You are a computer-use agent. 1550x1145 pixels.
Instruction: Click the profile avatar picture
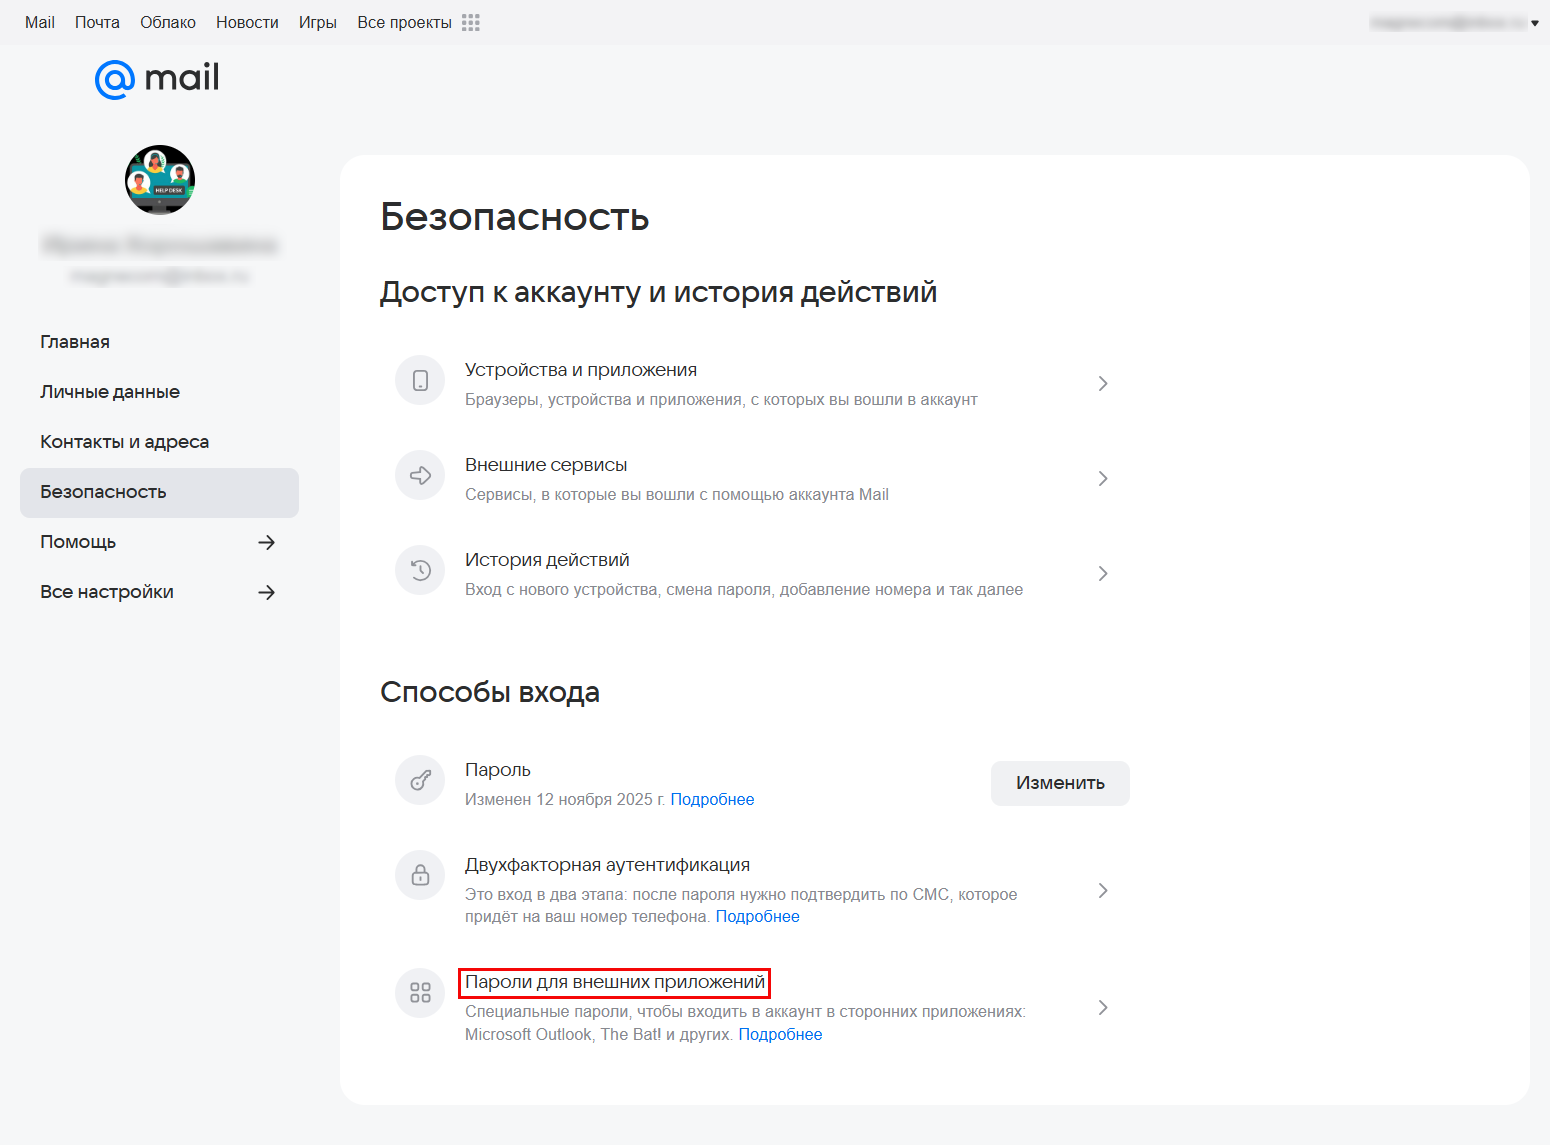click(160, 180)
